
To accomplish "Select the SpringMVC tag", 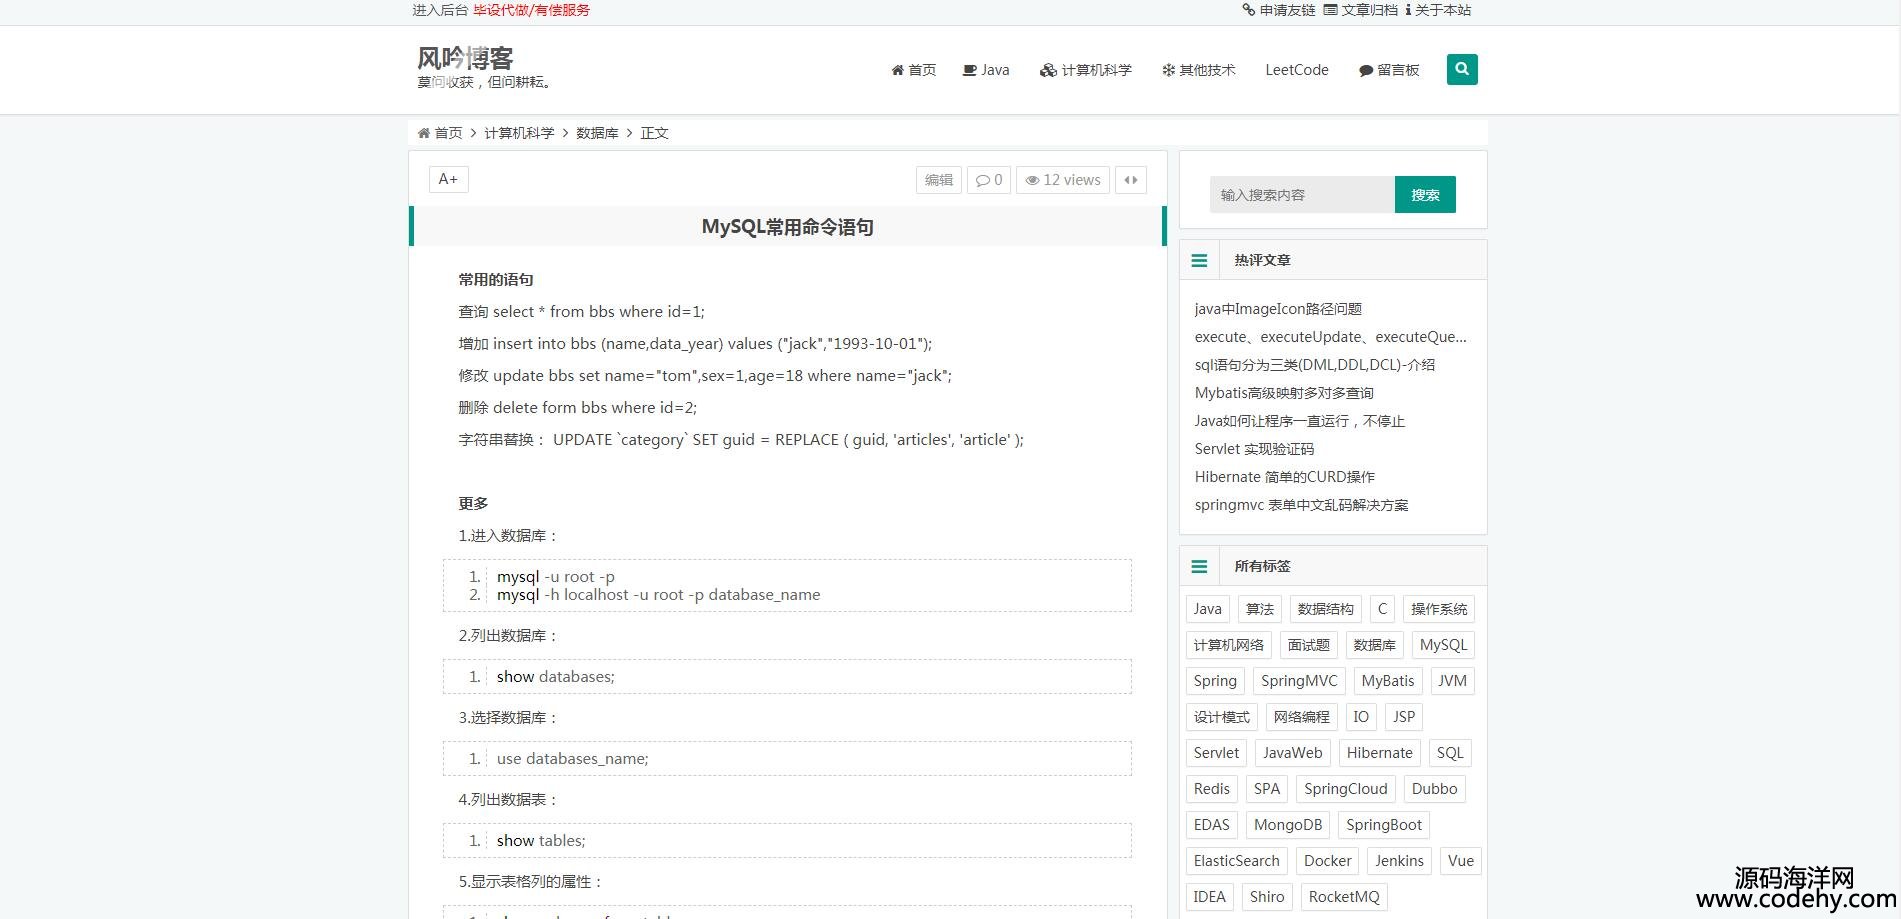I will pos(1299,681).
